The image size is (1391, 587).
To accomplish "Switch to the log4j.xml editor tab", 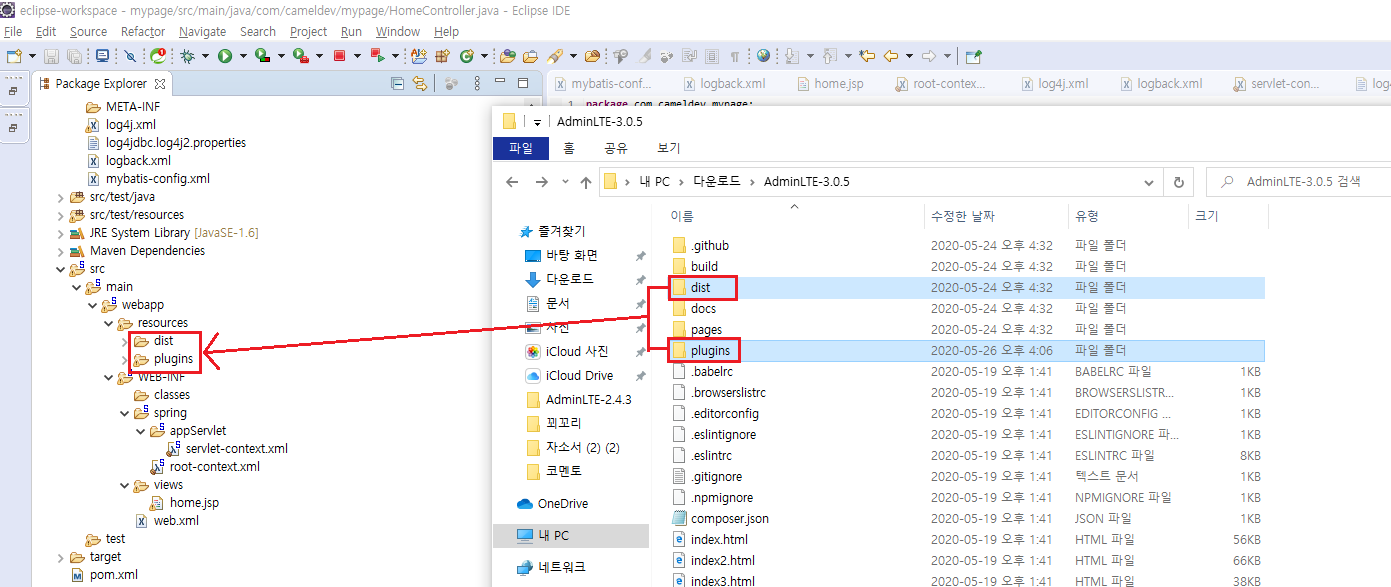I will tap(1053, 84).
